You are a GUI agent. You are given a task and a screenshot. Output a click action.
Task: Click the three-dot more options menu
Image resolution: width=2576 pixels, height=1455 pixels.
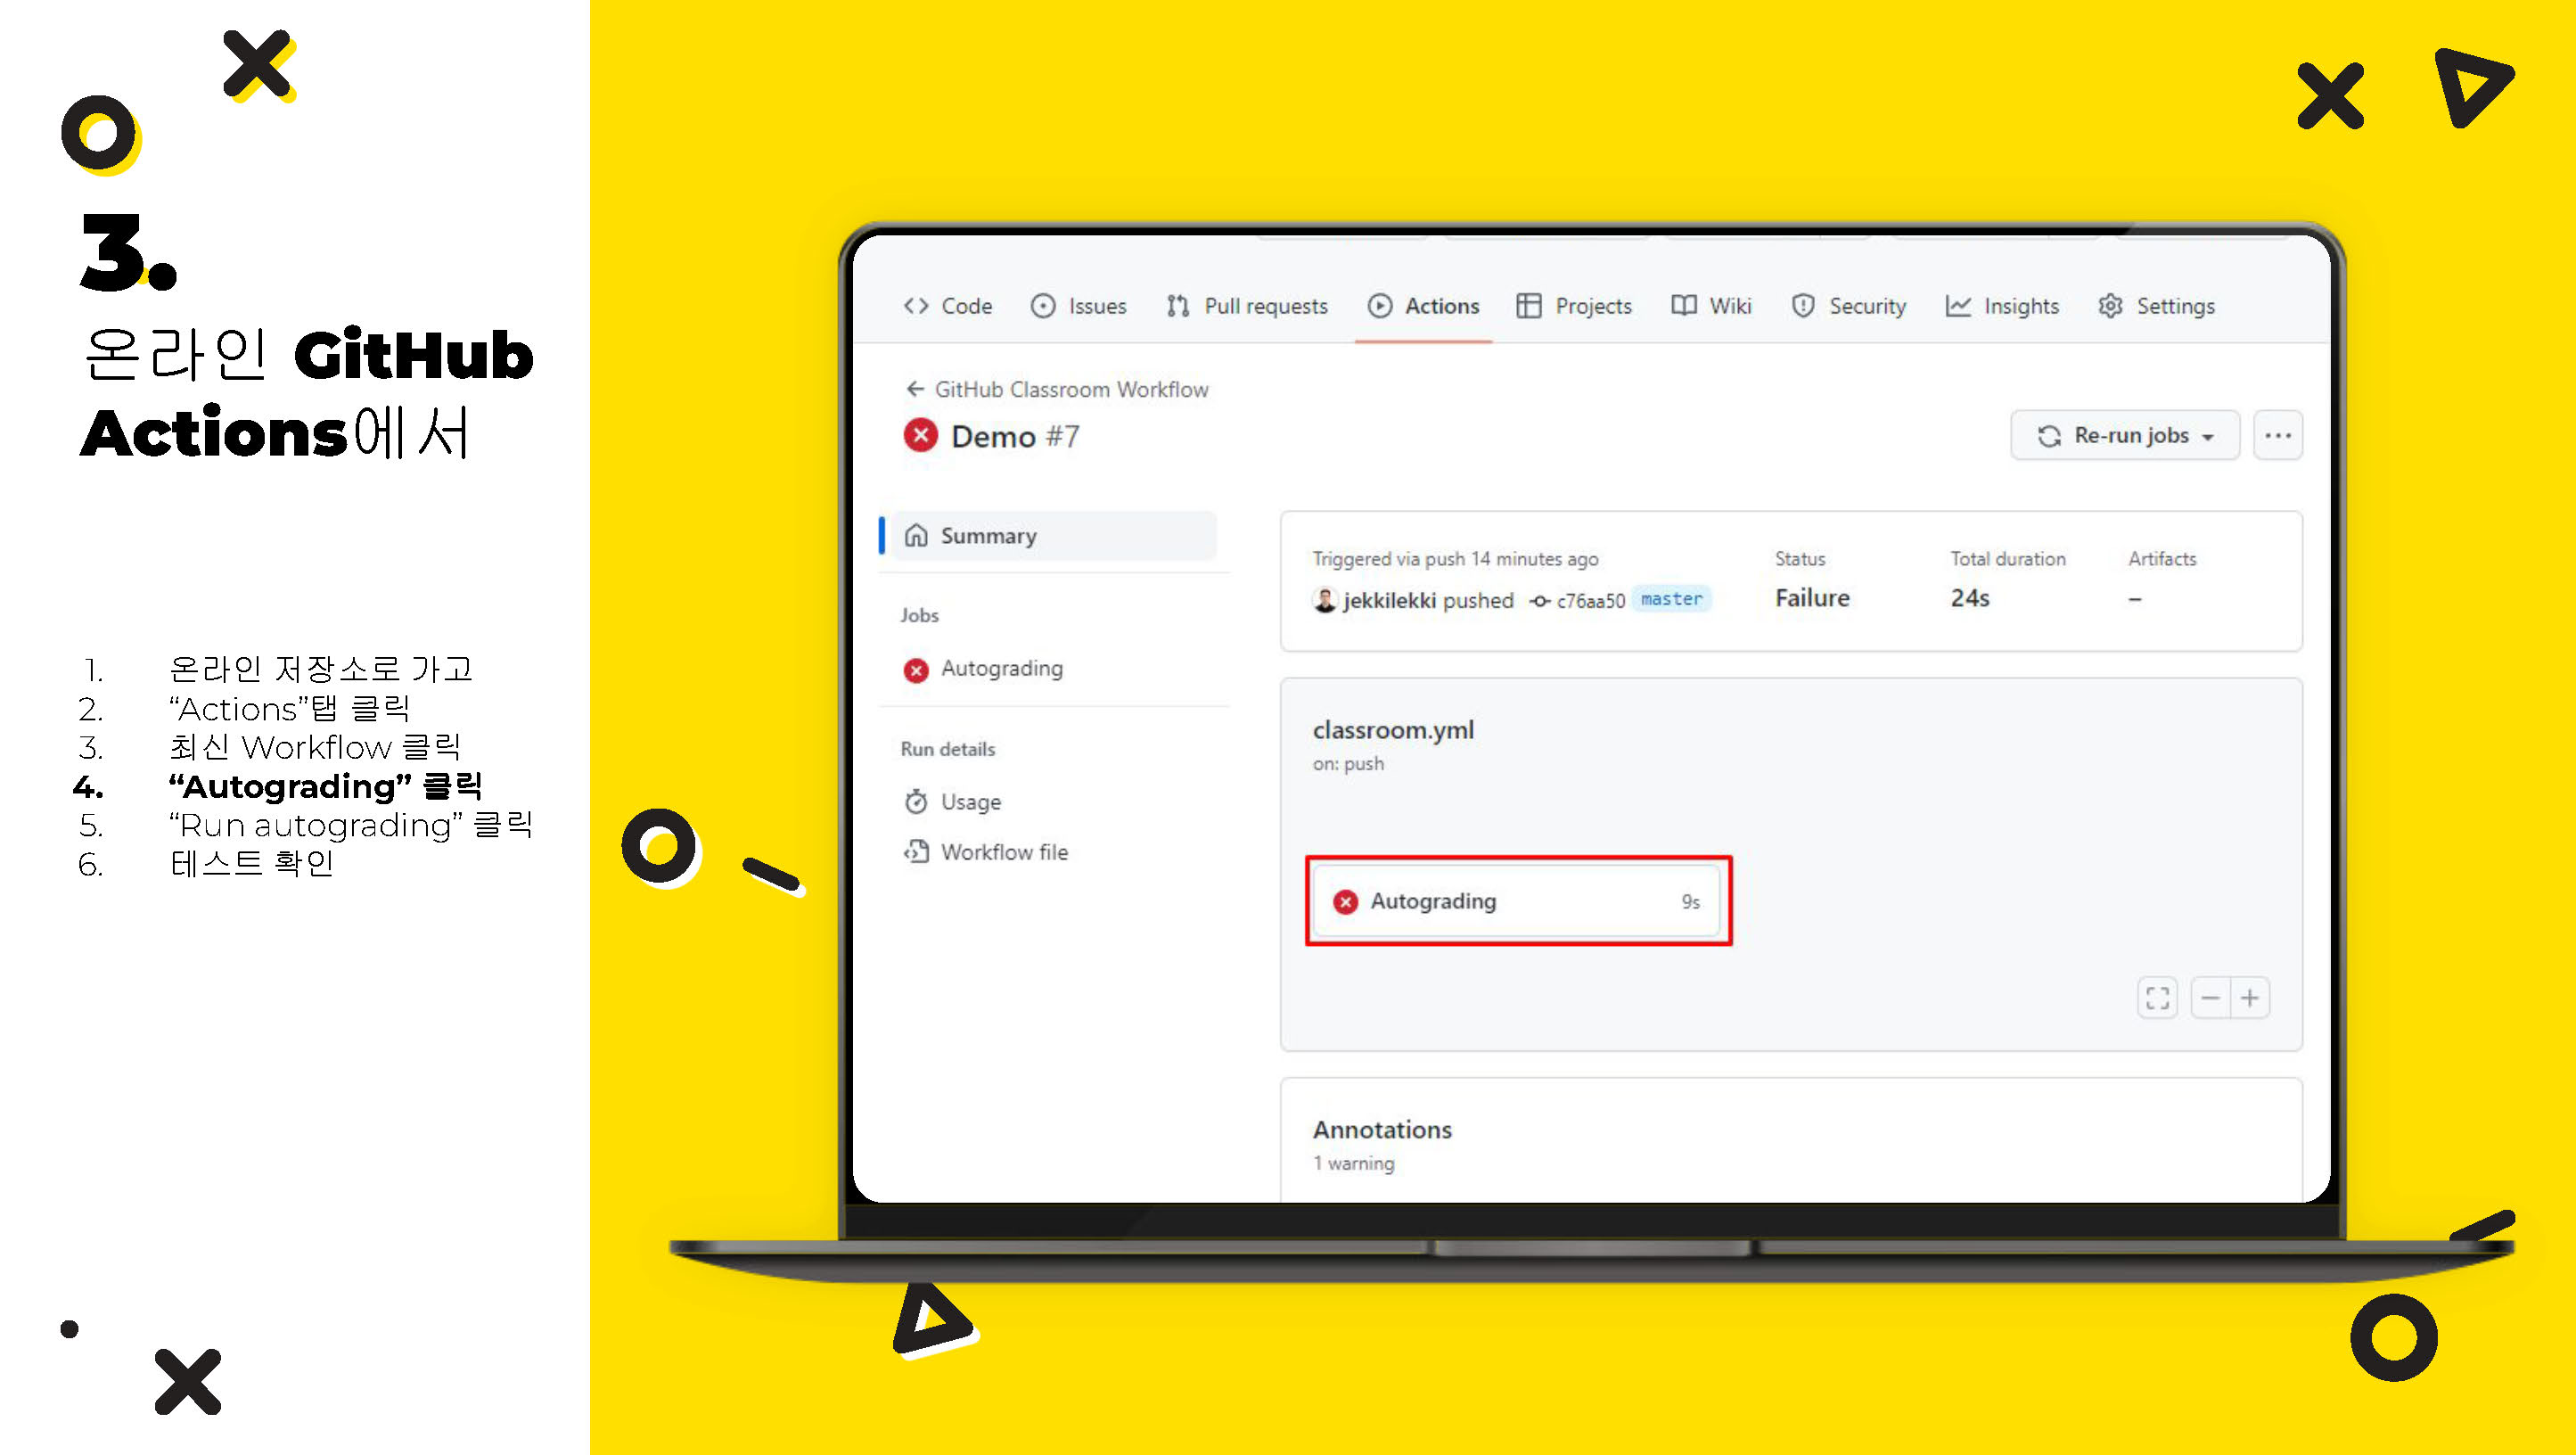tap(2279, 433)
